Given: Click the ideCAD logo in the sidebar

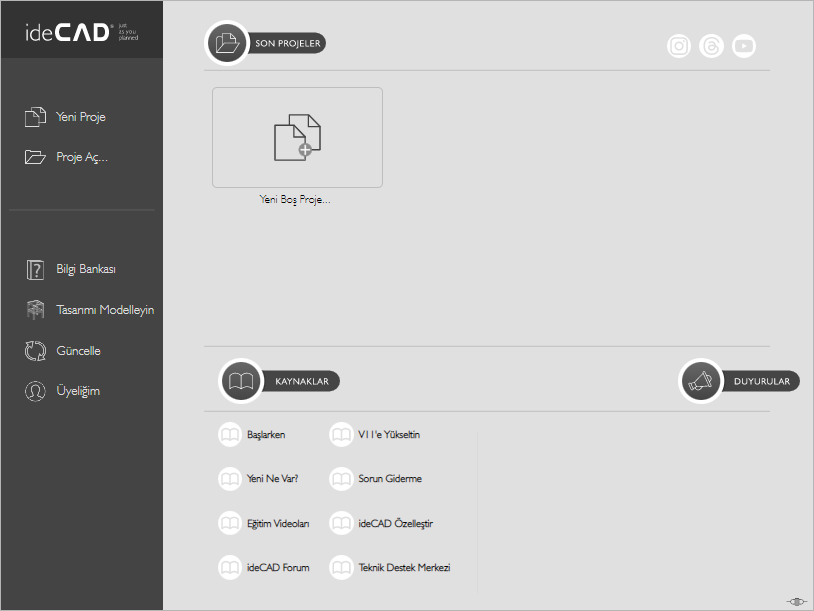Looking at the screenshot, I should pyautogui.click(x=82, y=32).
